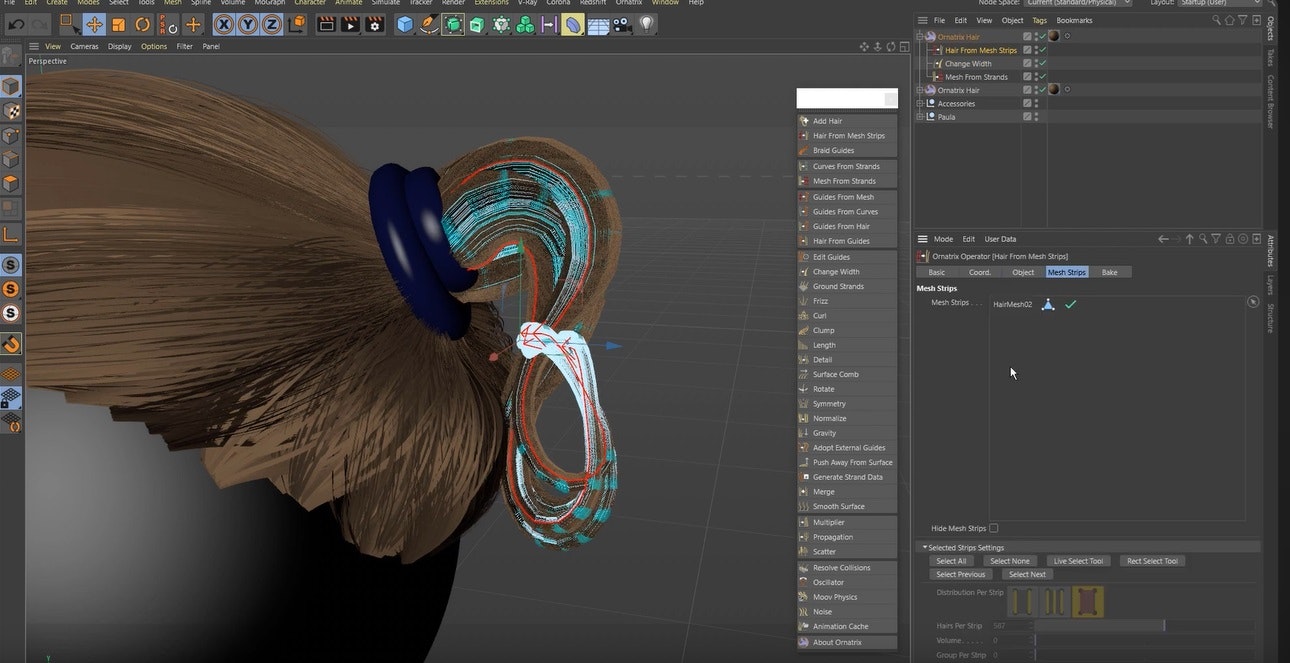Click the search icon in Object Manager
This screenshot has height=663, width=1290.
pos(1217,20)
